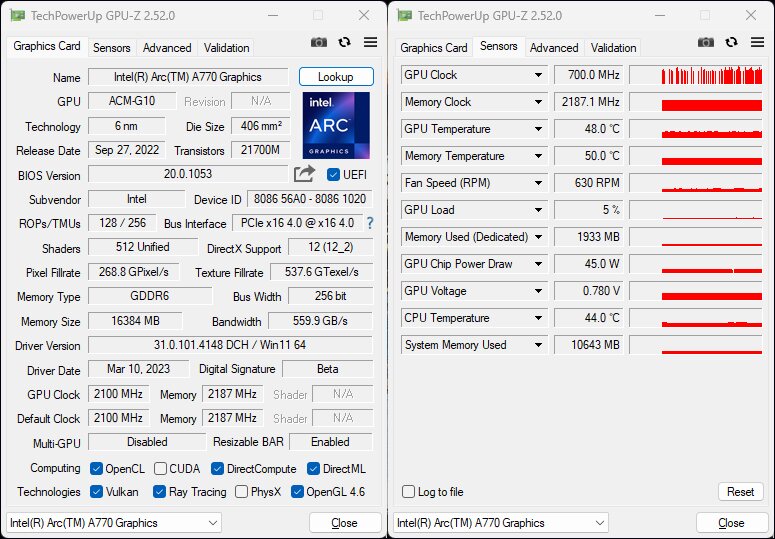Click the 700.0 MHz GPU Clock reading
Image resolution: width=775 pixels, height=539 pixels.
(588, 75)
